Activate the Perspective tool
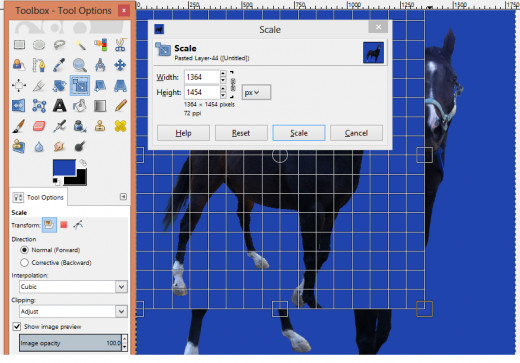Image resolution: width=520 pixels, height=363 pixels. coord(120,86)
